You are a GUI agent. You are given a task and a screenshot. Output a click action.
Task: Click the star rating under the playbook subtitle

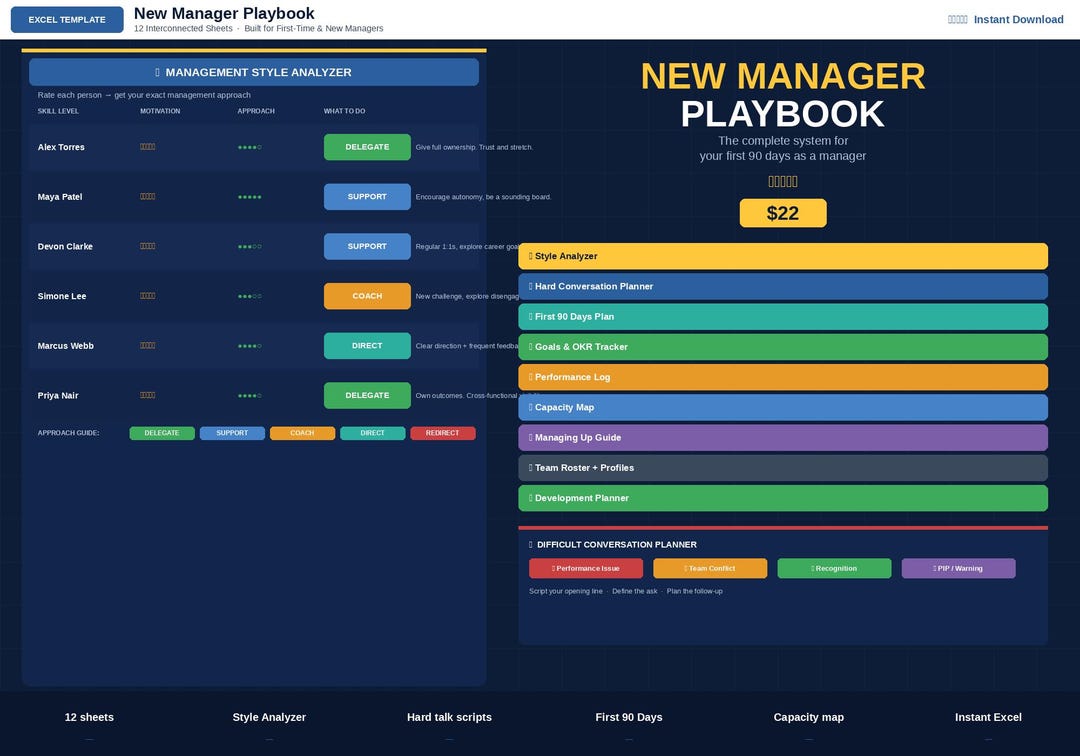[x=783, y=182]
